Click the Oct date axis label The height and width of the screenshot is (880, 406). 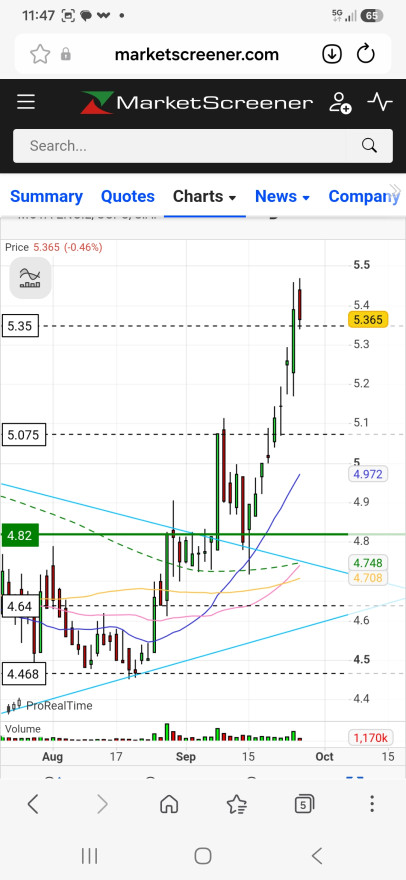click(x=325, y=757)
